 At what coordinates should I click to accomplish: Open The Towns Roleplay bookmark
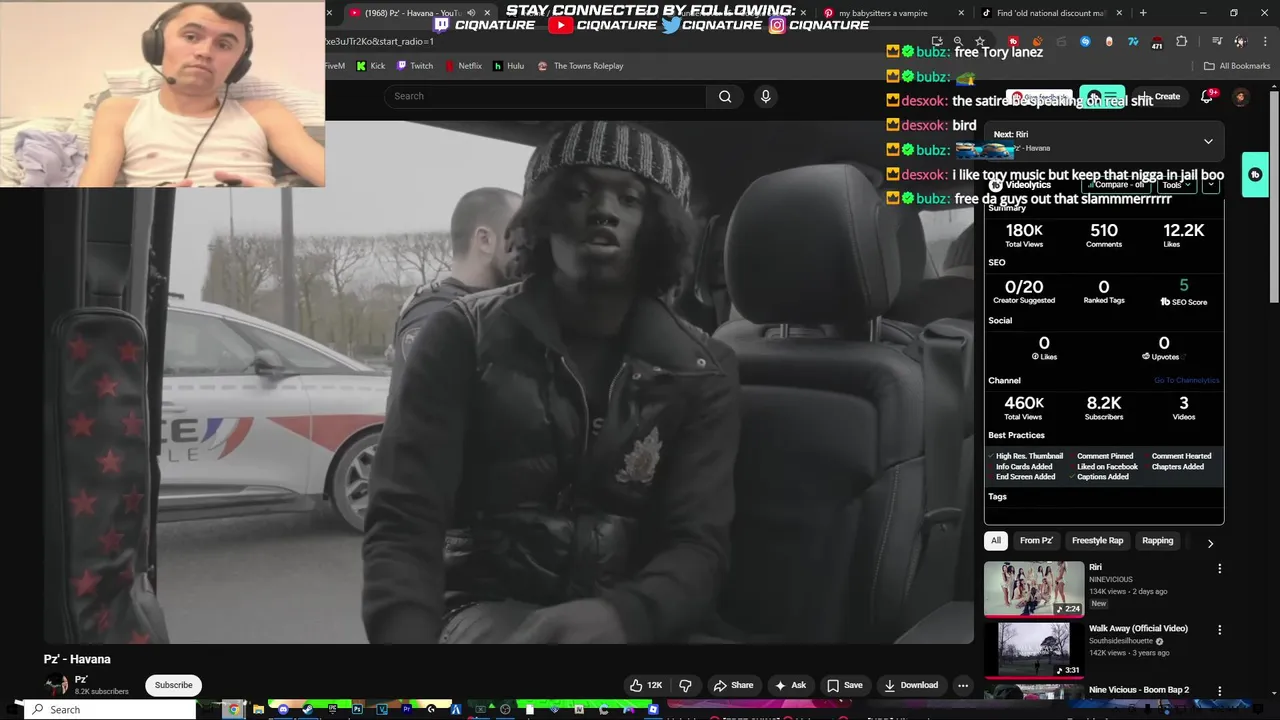click(x=580, y=66)
